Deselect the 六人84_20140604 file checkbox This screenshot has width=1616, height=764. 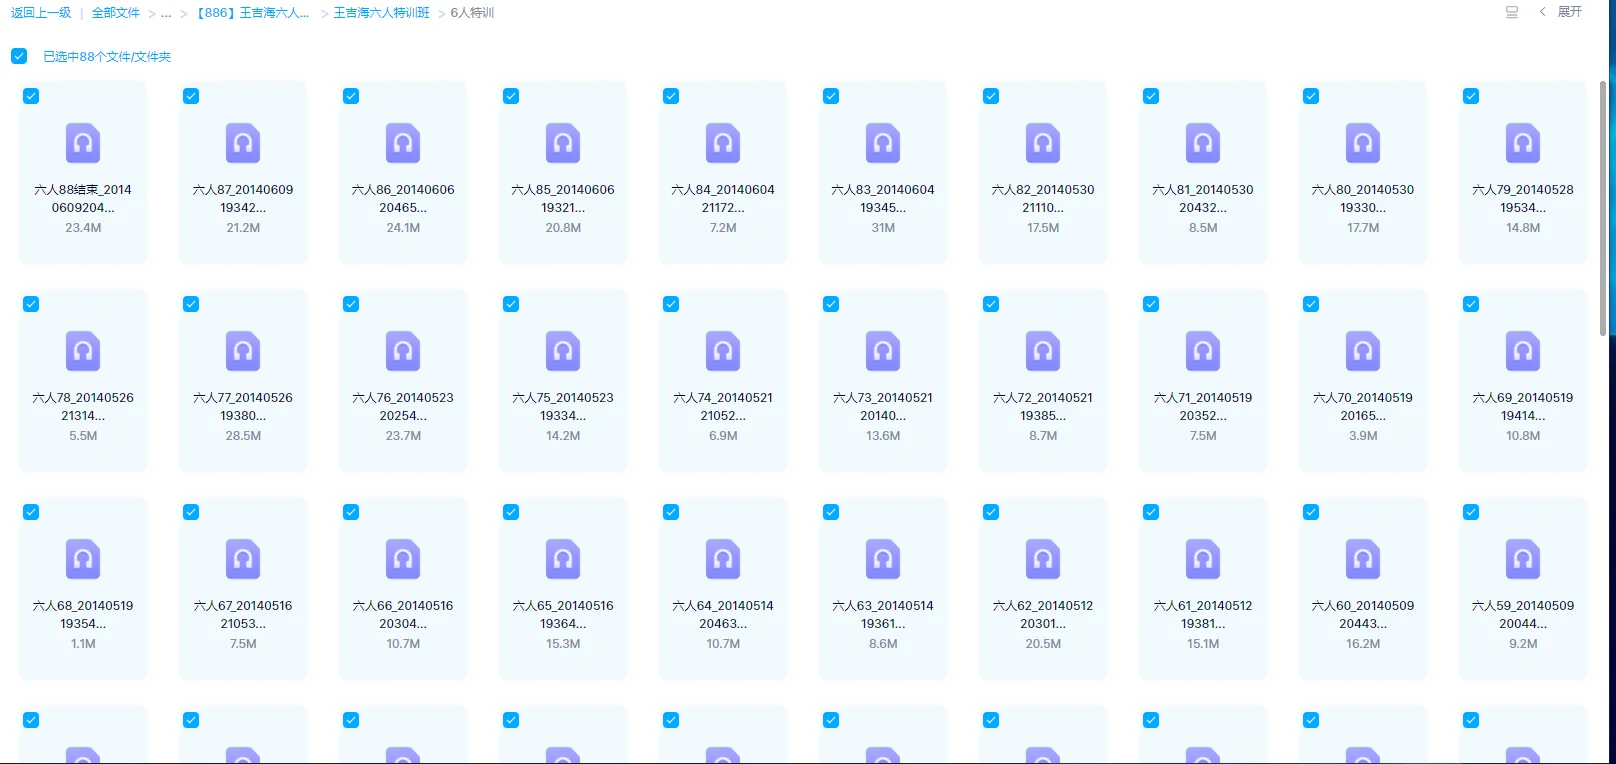point(671,96)
